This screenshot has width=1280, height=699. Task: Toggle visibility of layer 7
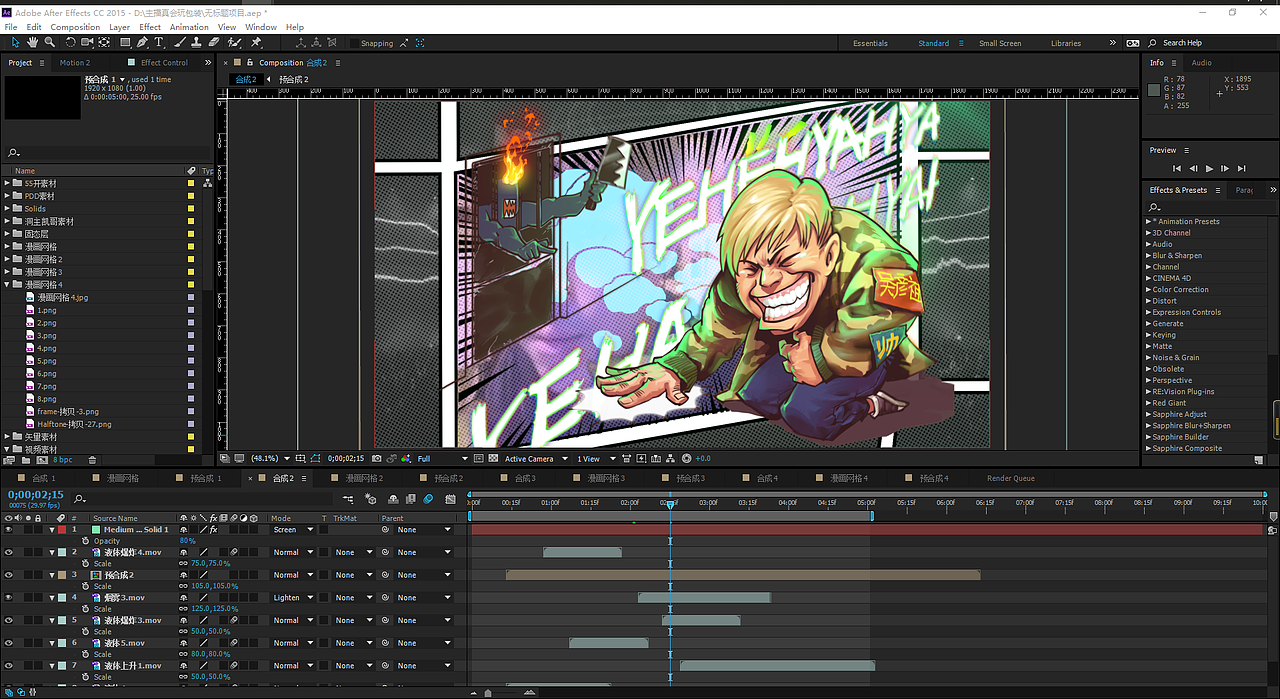(x=9, y=666)
